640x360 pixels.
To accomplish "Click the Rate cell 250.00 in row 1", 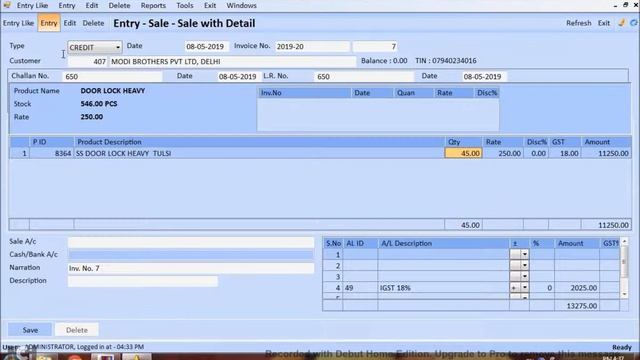I will [x=503, y=153].
